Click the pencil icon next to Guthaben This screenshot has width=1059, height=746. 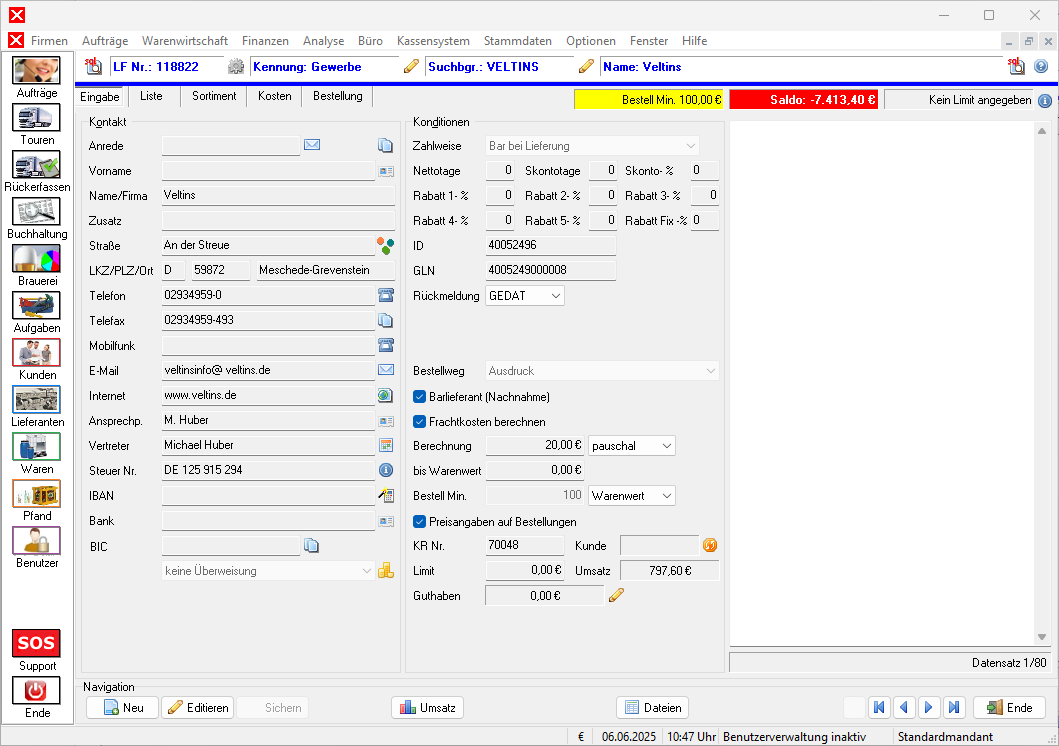coord(616,596)
